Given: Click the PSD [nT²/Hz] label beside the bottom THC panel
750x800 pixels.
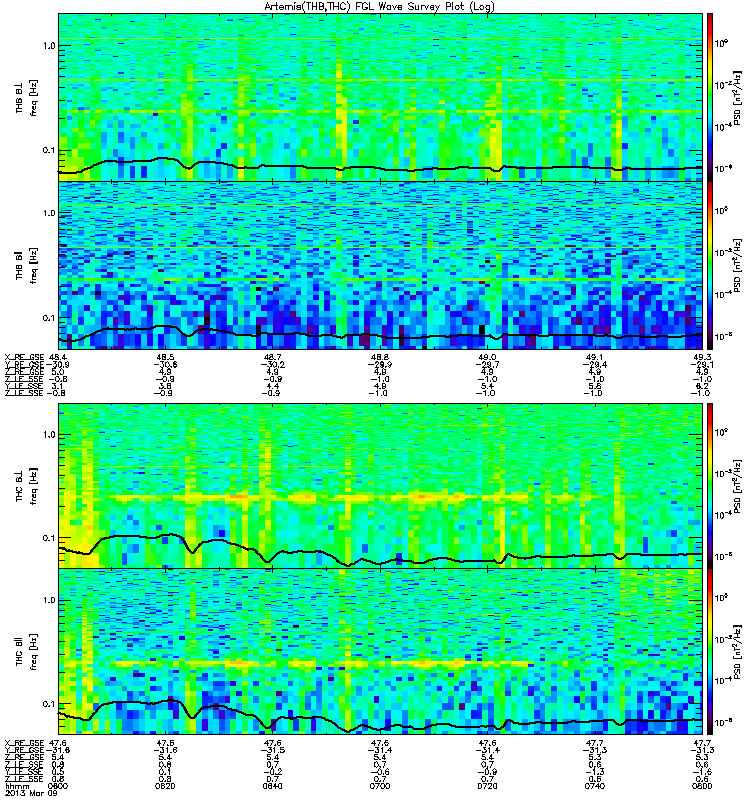Looking at the screenshot, I should 736,652.
